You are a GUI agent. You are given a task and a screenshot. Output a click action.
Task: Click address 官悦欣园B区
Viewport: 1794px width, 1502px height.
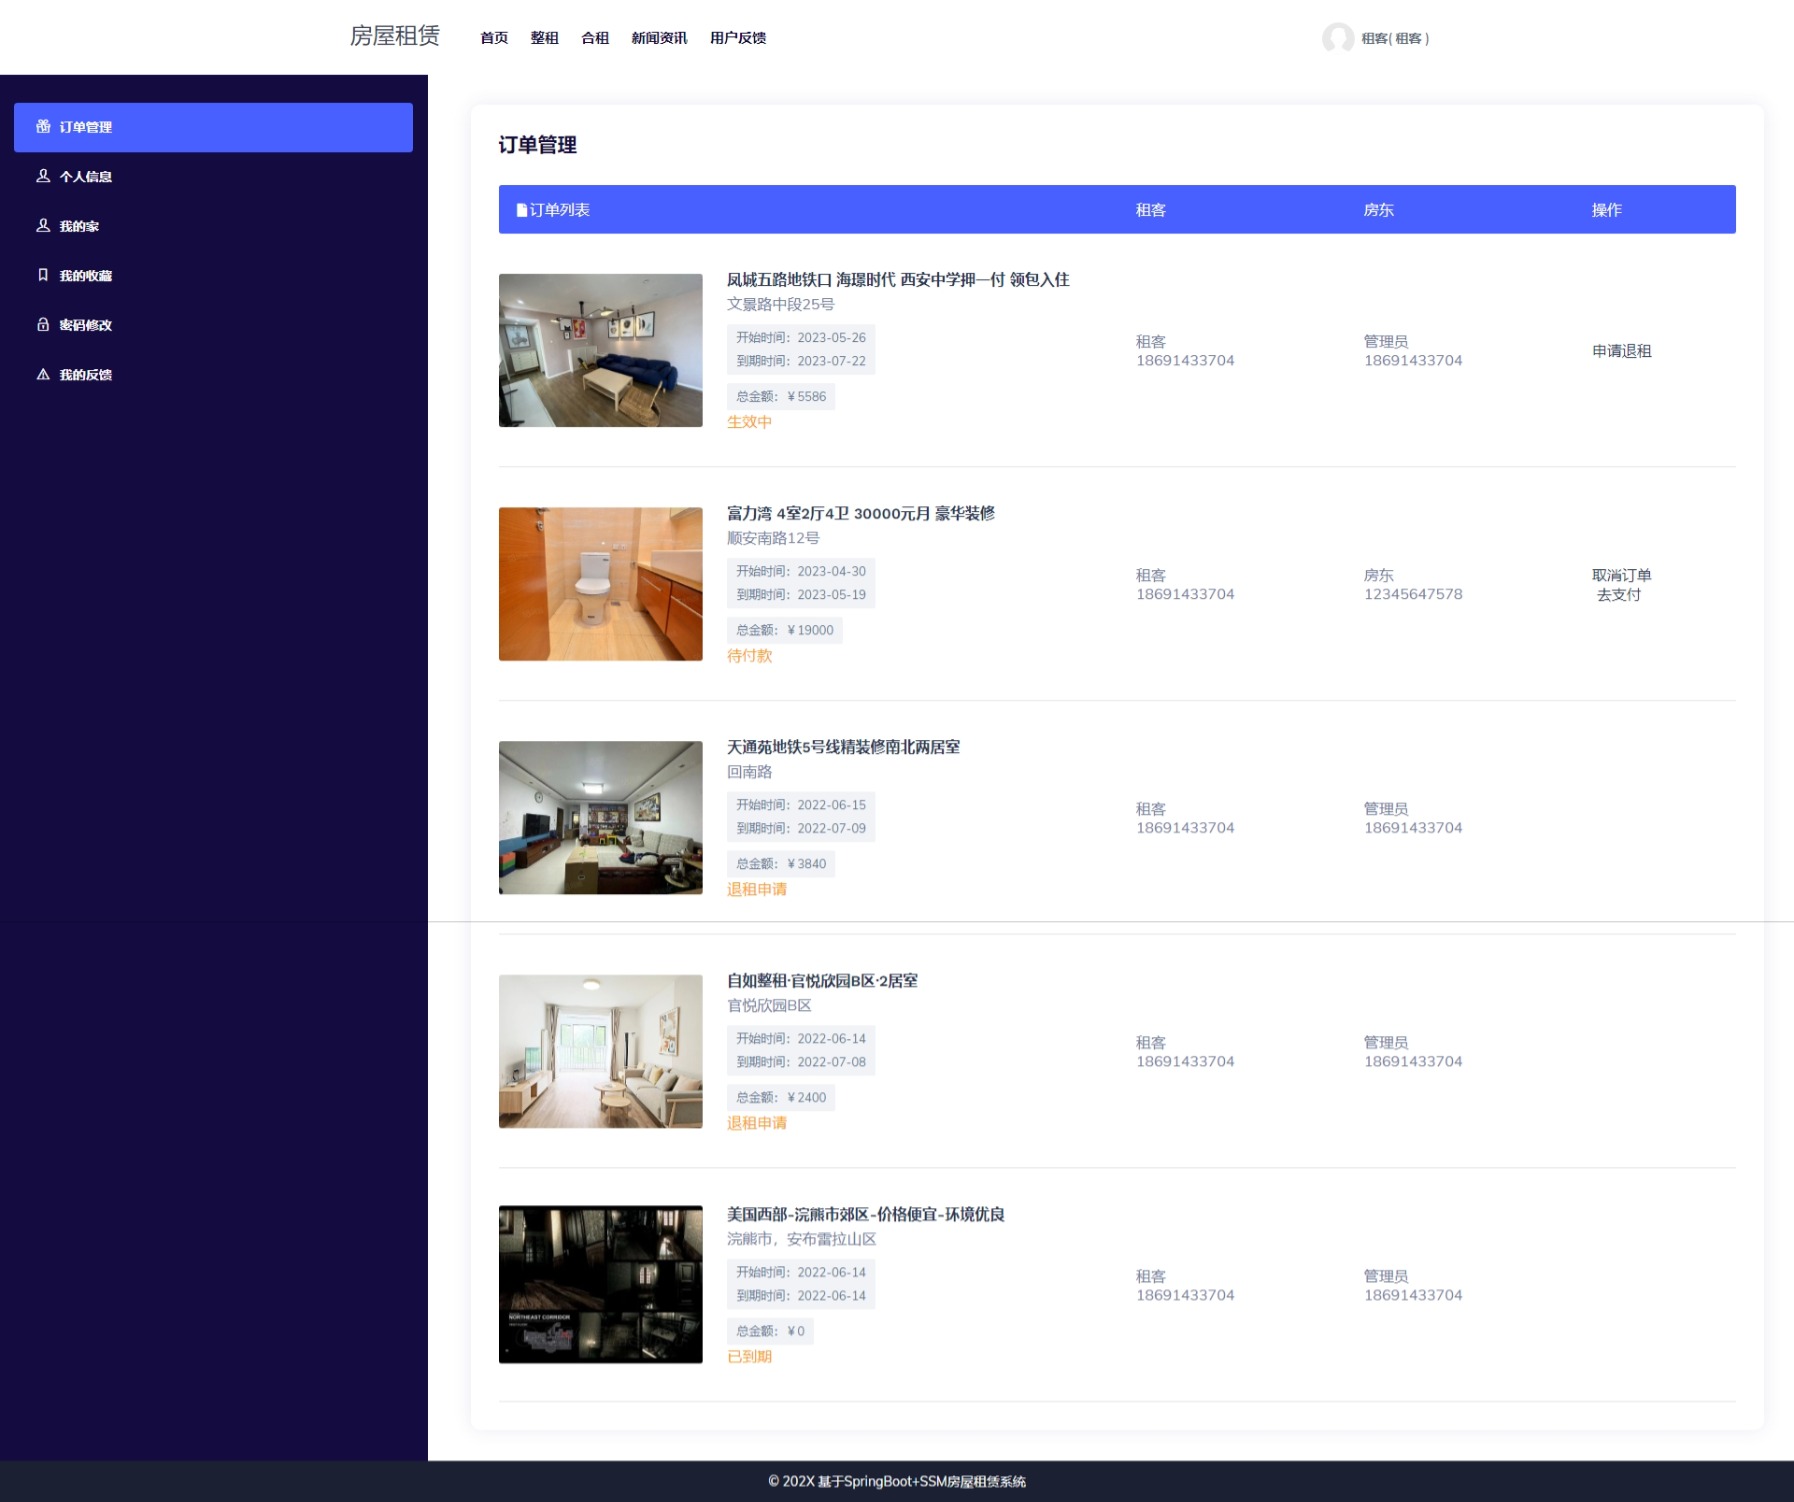tap(769, 1006)
